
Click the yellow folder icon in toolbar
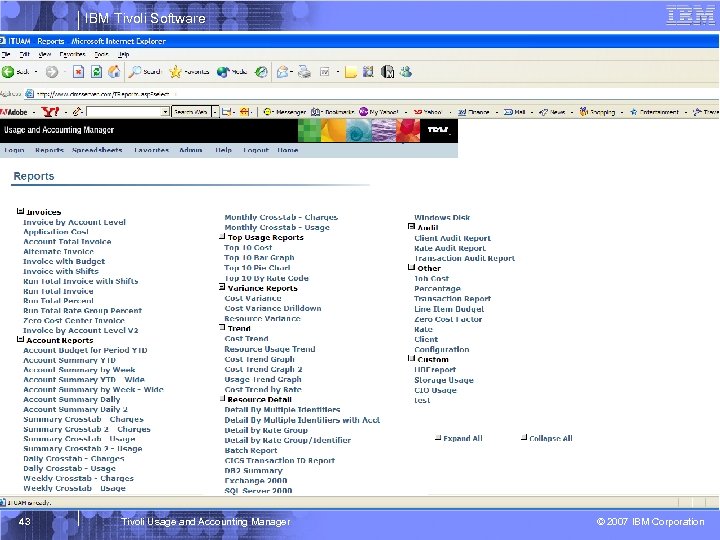click(x=351, y=72)
